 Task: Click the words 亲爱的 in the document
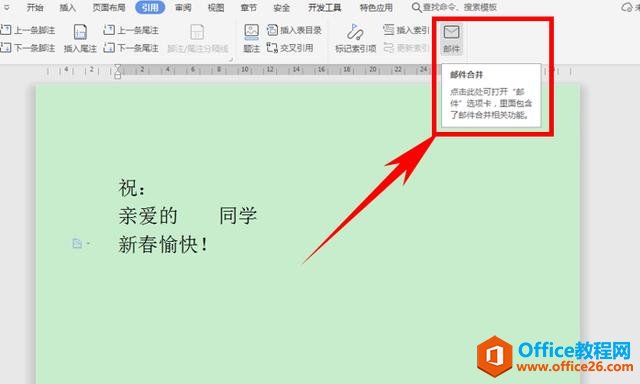click(x=148, y=216)
